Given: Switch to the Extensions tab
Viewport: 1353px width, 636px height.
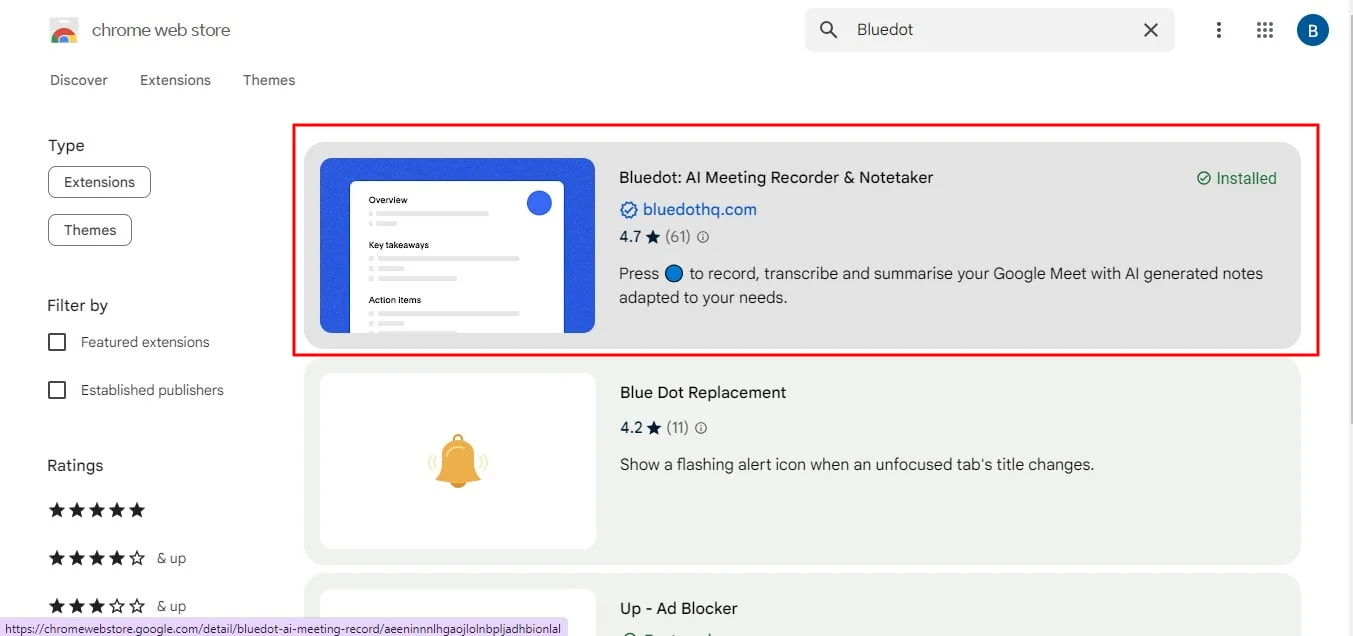Looking at the screenshot, I should point(175,80).
